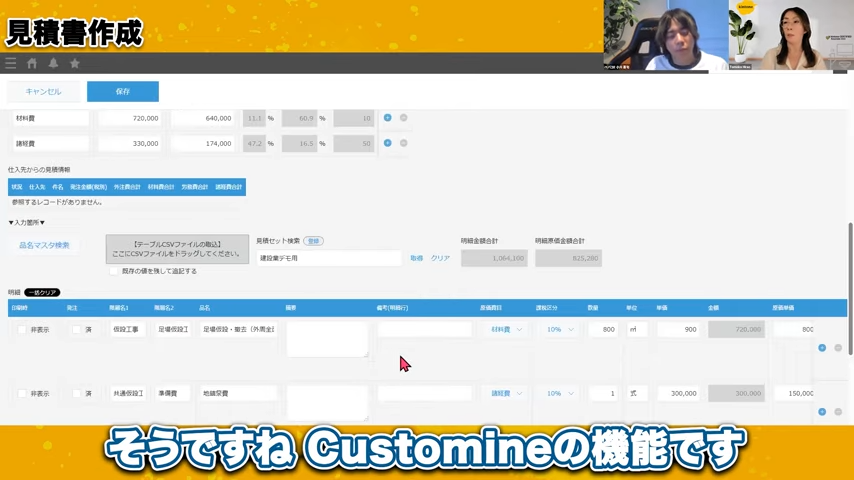Click the 式 unit field
This screenshot has width=854, height=480.
[x=637, y=393]
